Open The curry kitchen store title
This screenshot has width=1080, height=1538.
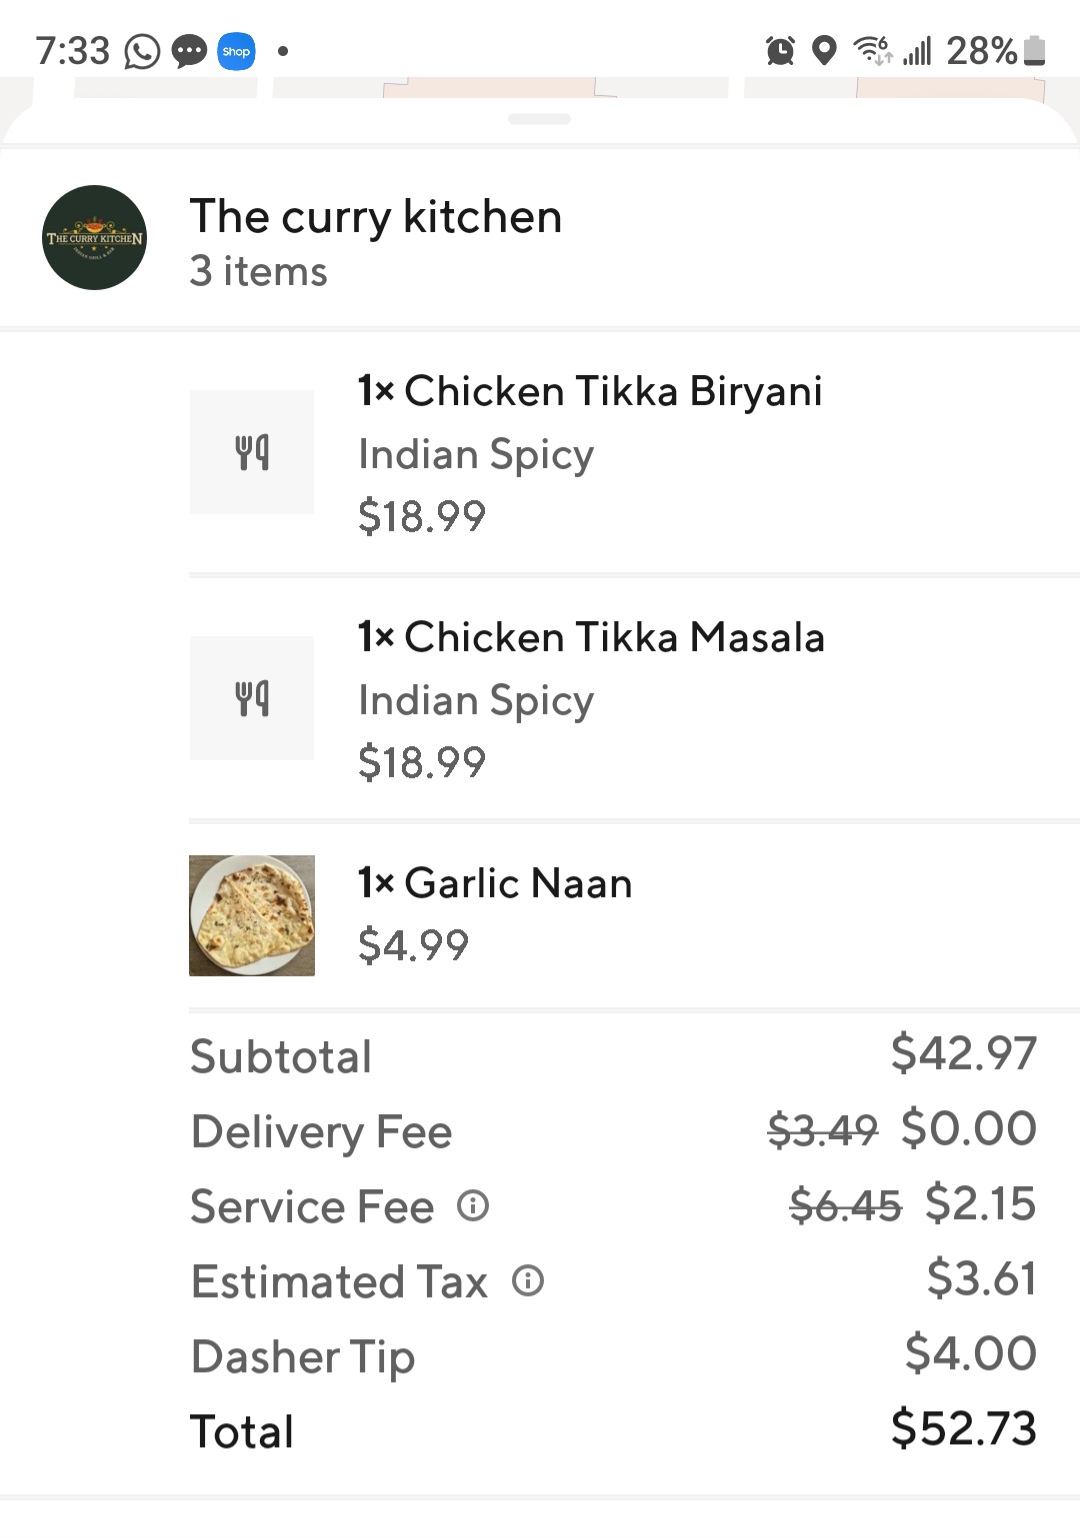[376, 217]
